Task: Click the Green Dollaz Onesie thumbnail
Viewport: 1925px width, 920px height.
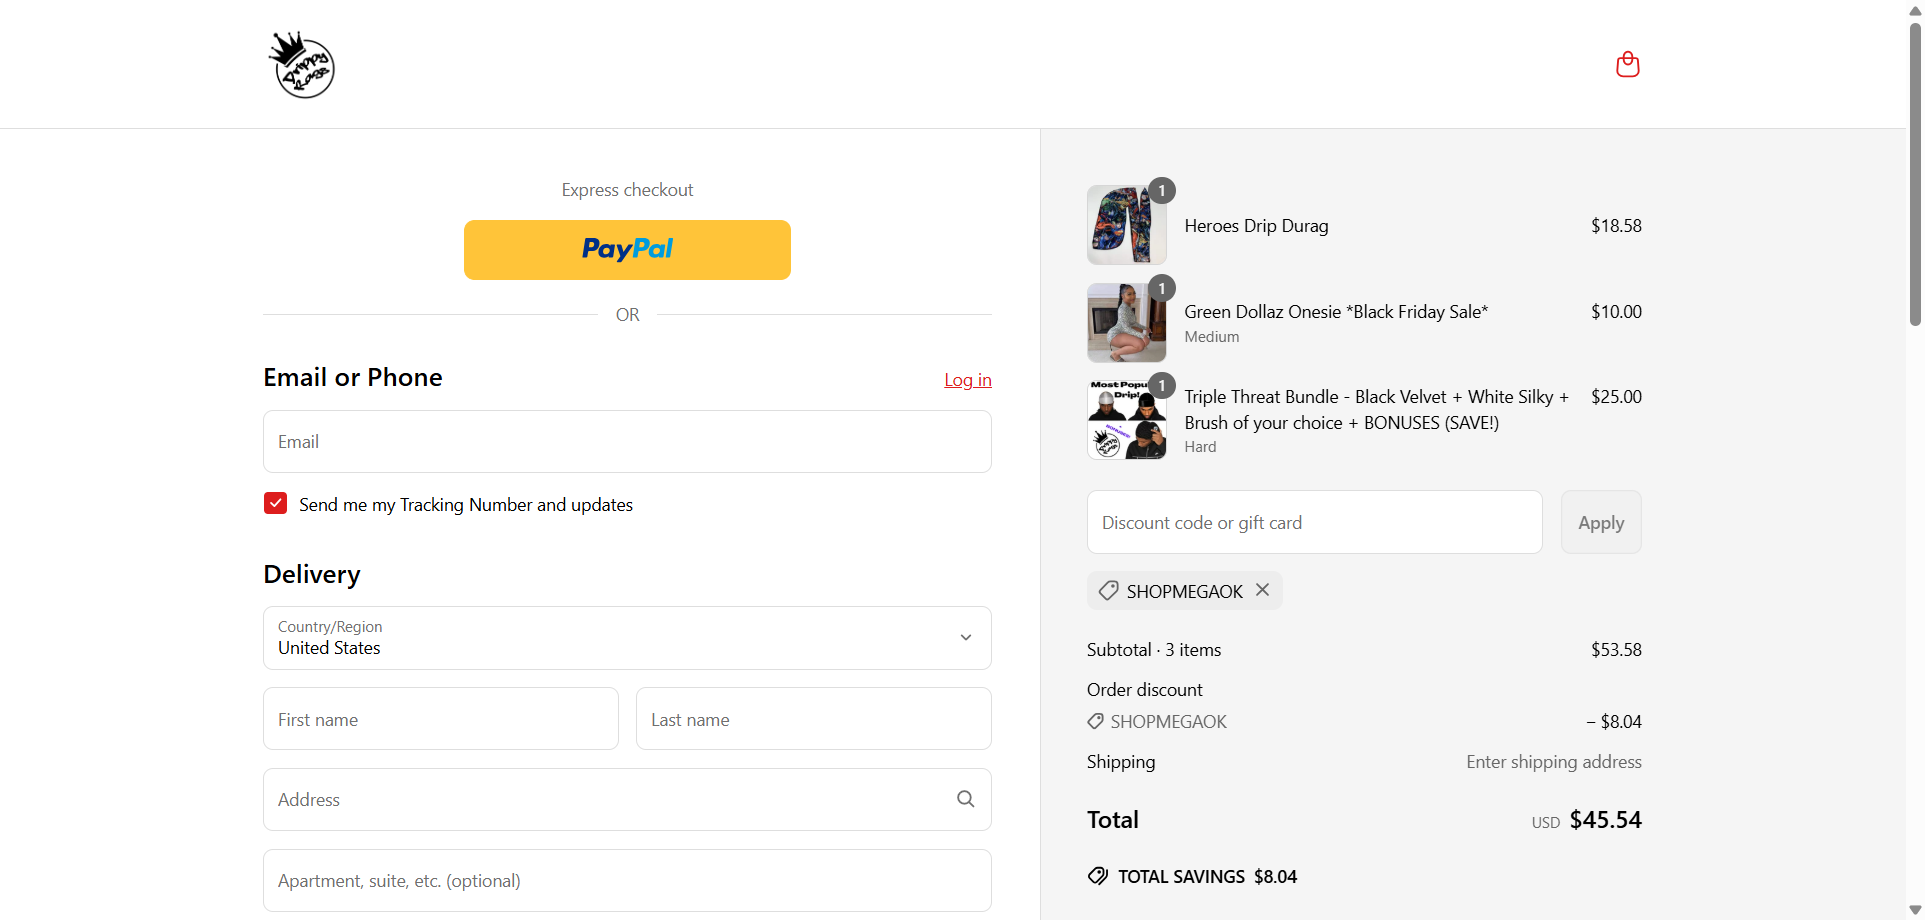Action: (x=1126, y=321)
